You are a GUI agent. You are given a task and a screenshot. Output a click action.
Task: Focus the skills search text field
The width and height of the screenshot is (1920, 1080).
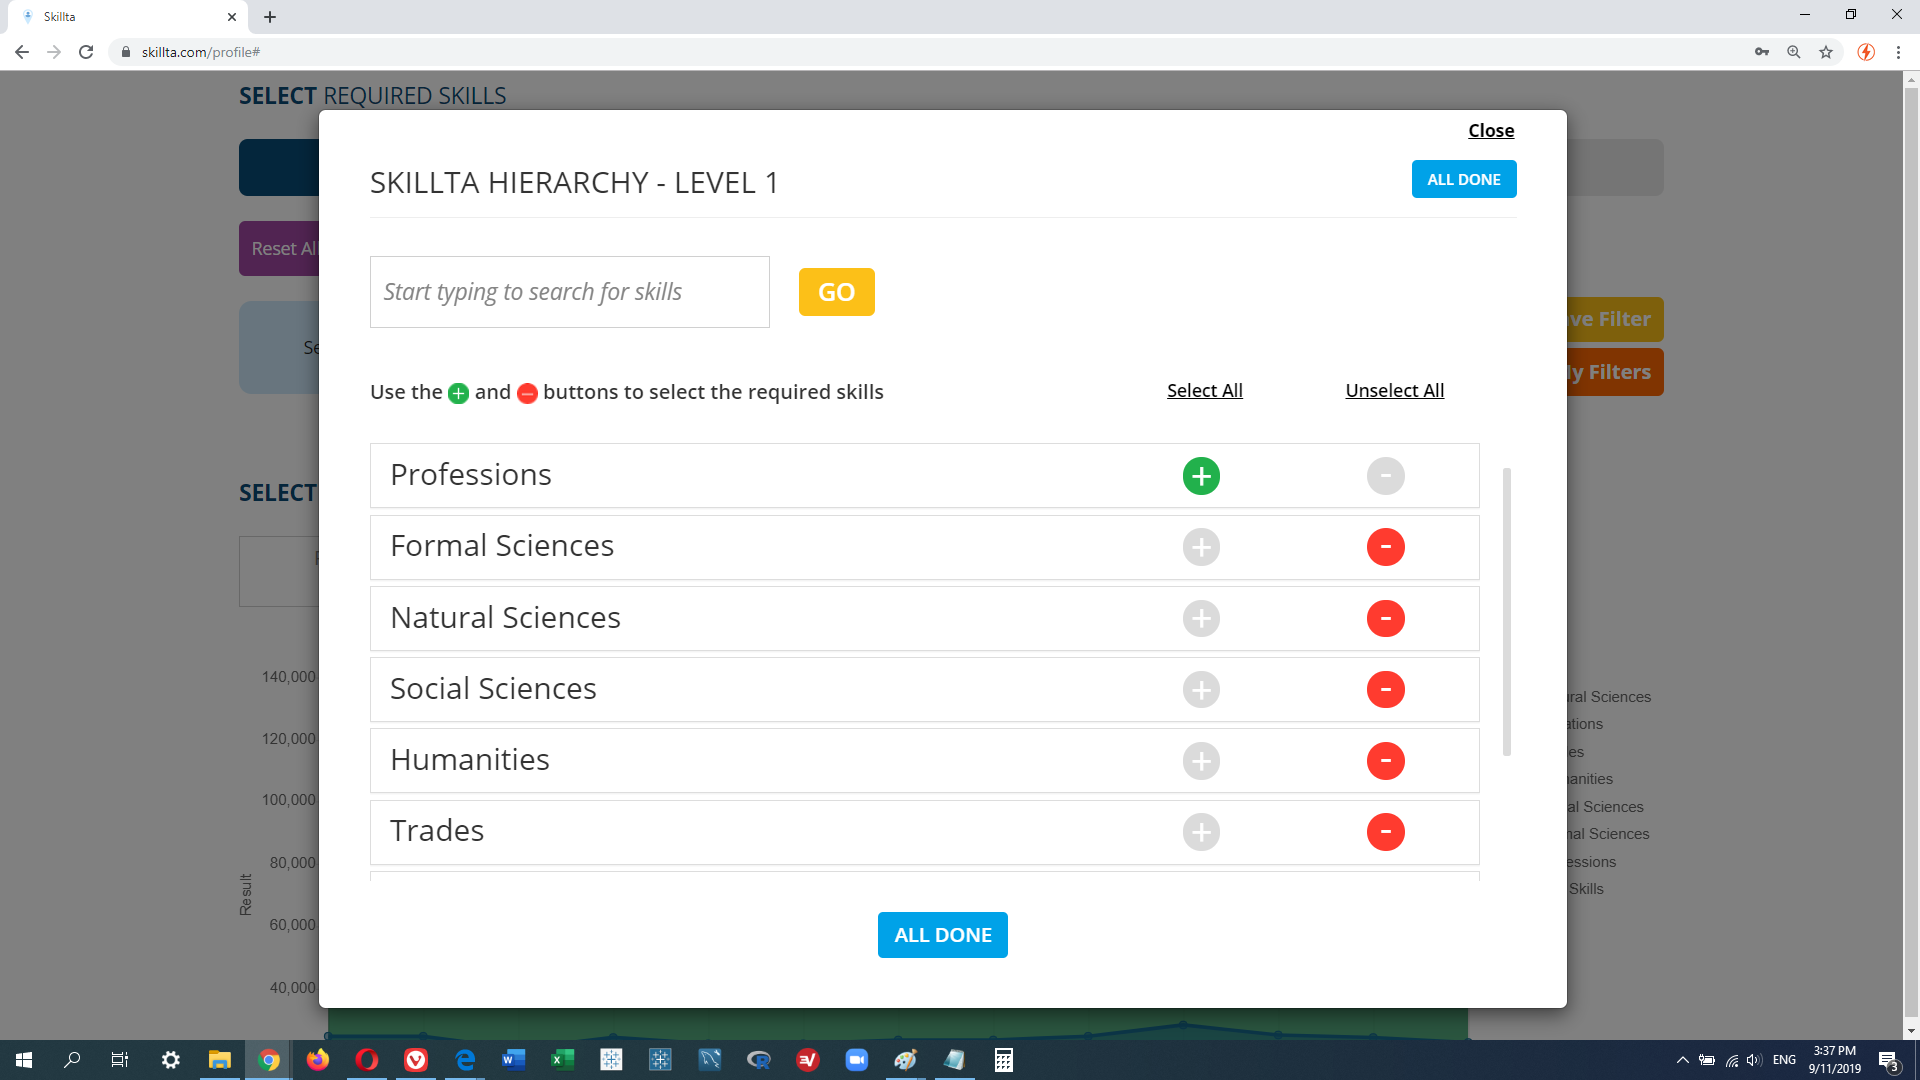coord(569,292)
